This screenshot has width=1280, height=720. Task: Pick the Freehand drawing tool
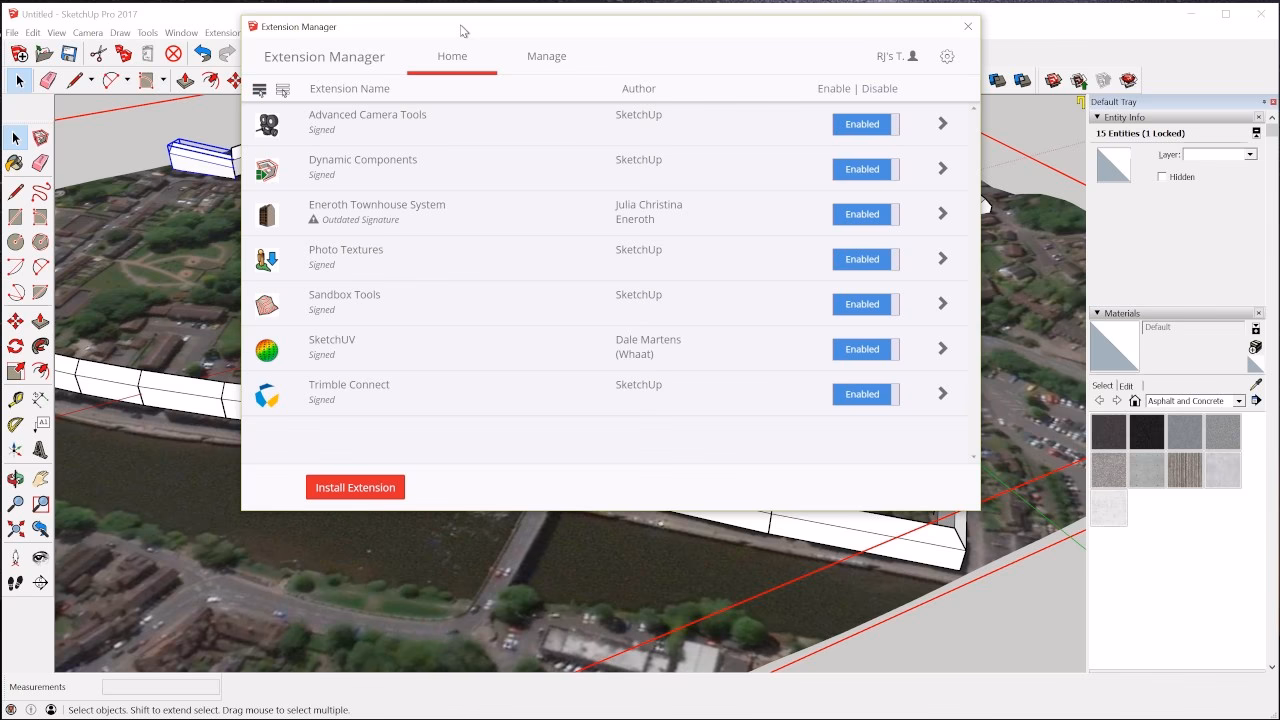40,192
